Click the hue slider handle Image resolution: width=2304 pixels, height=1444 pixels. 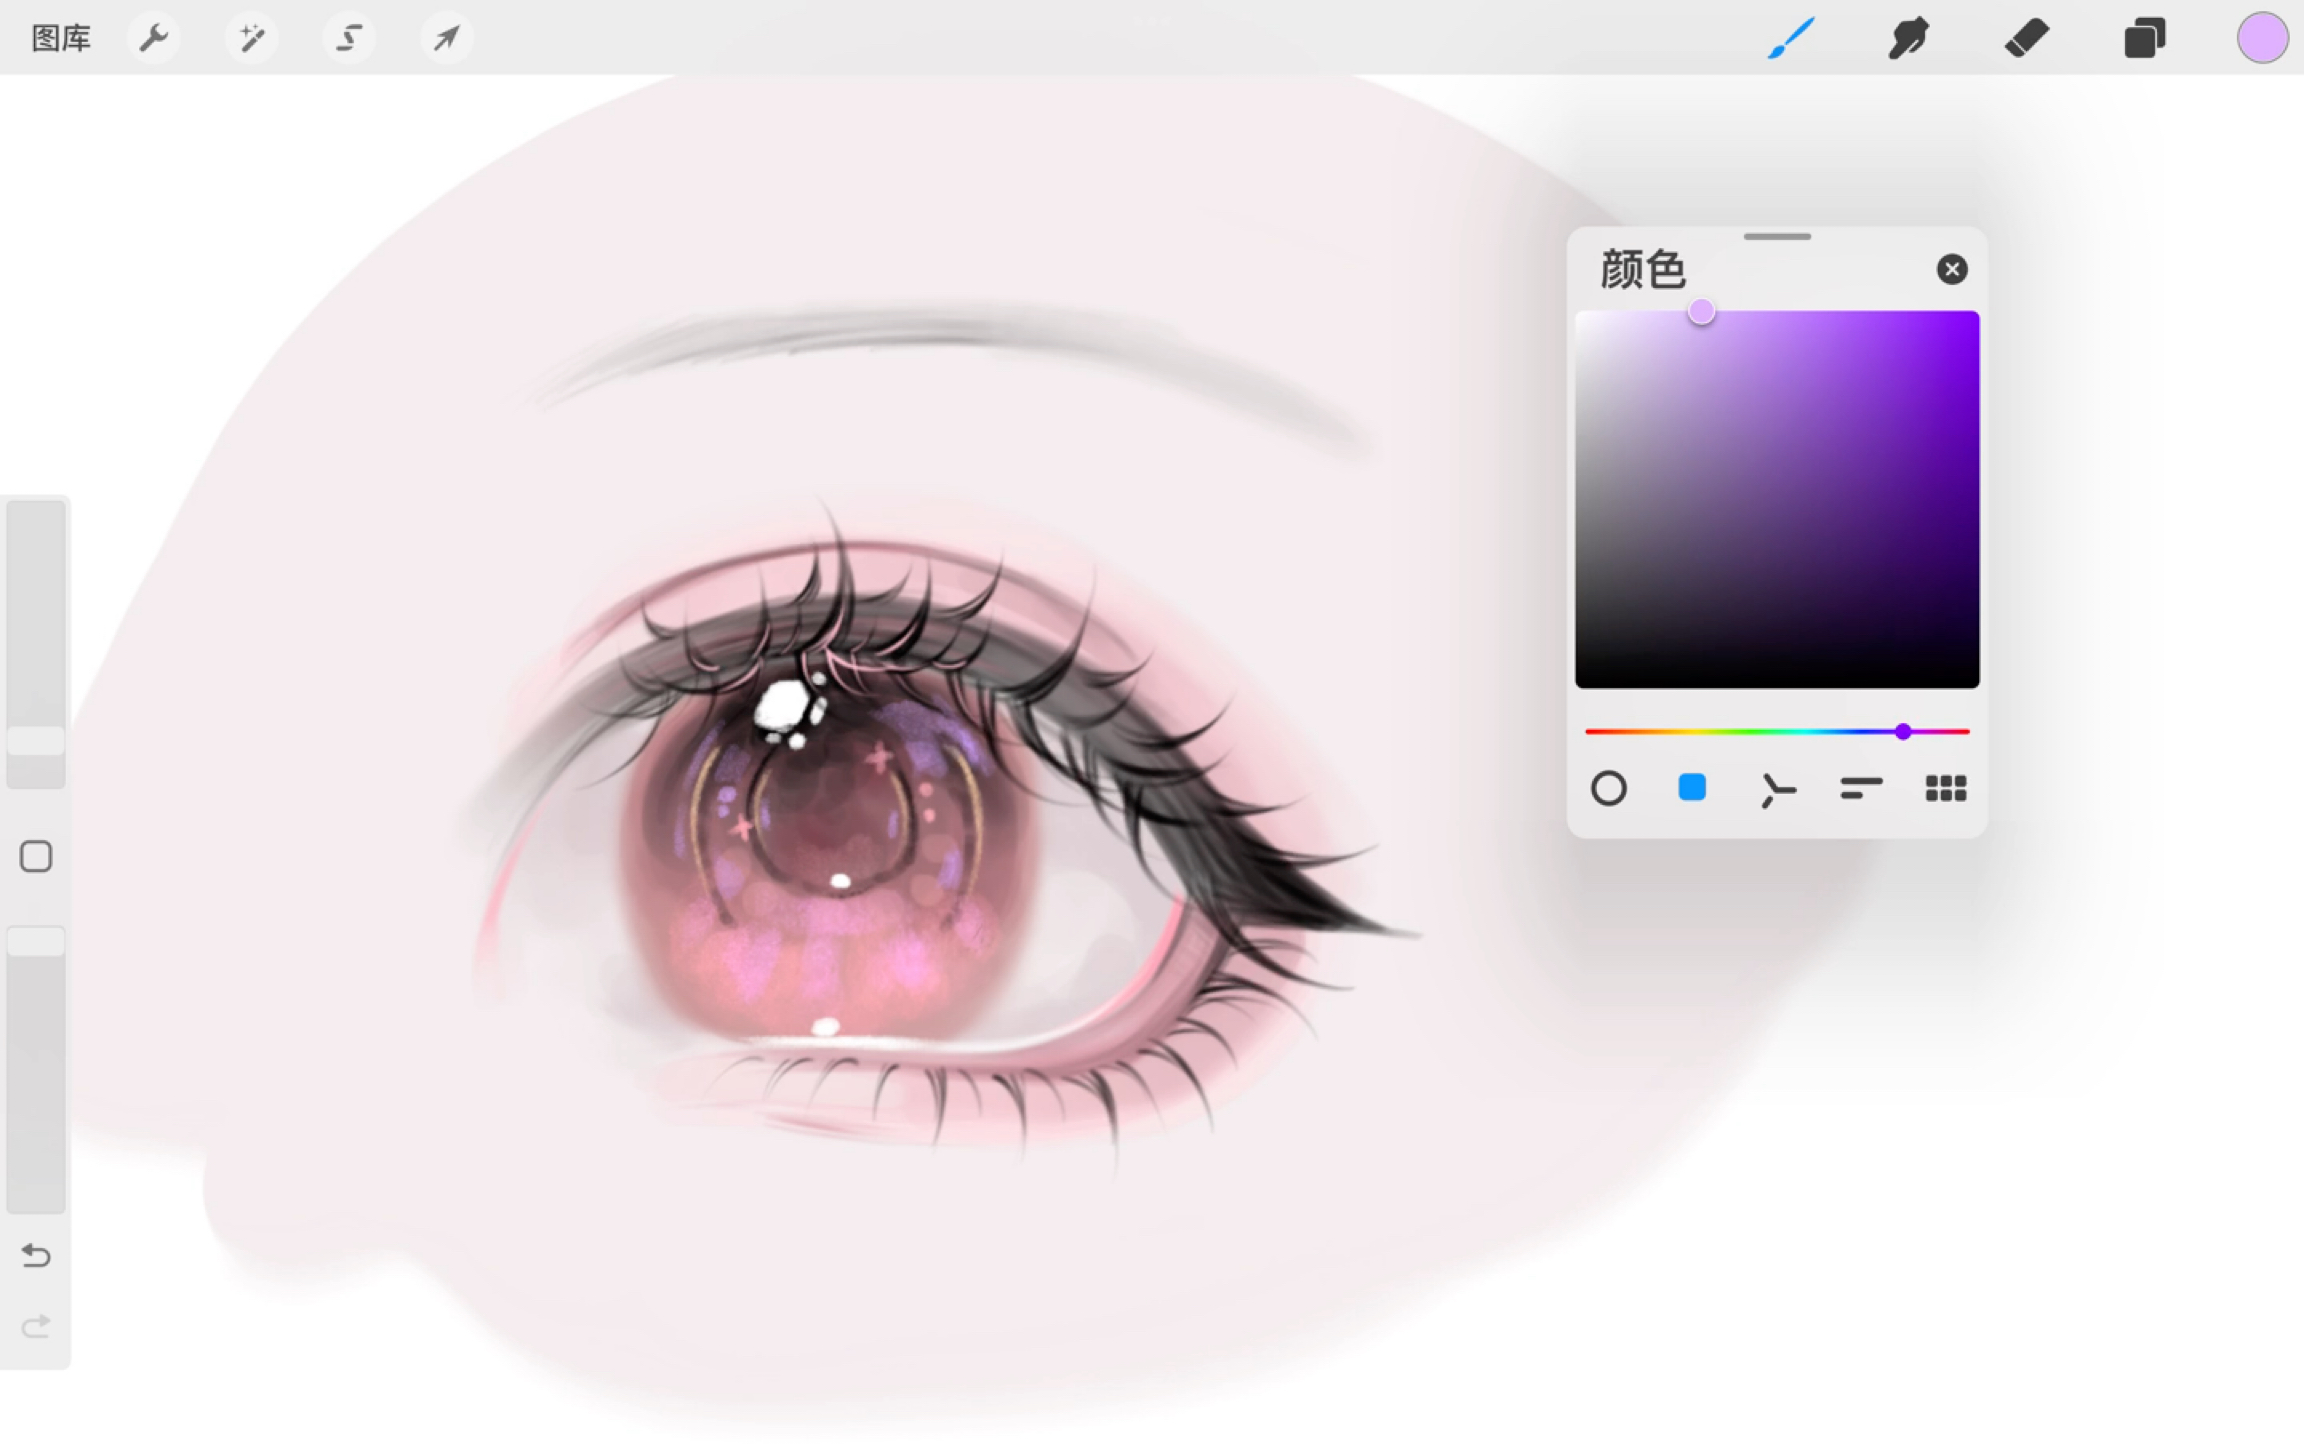[x=1903, y=732]
